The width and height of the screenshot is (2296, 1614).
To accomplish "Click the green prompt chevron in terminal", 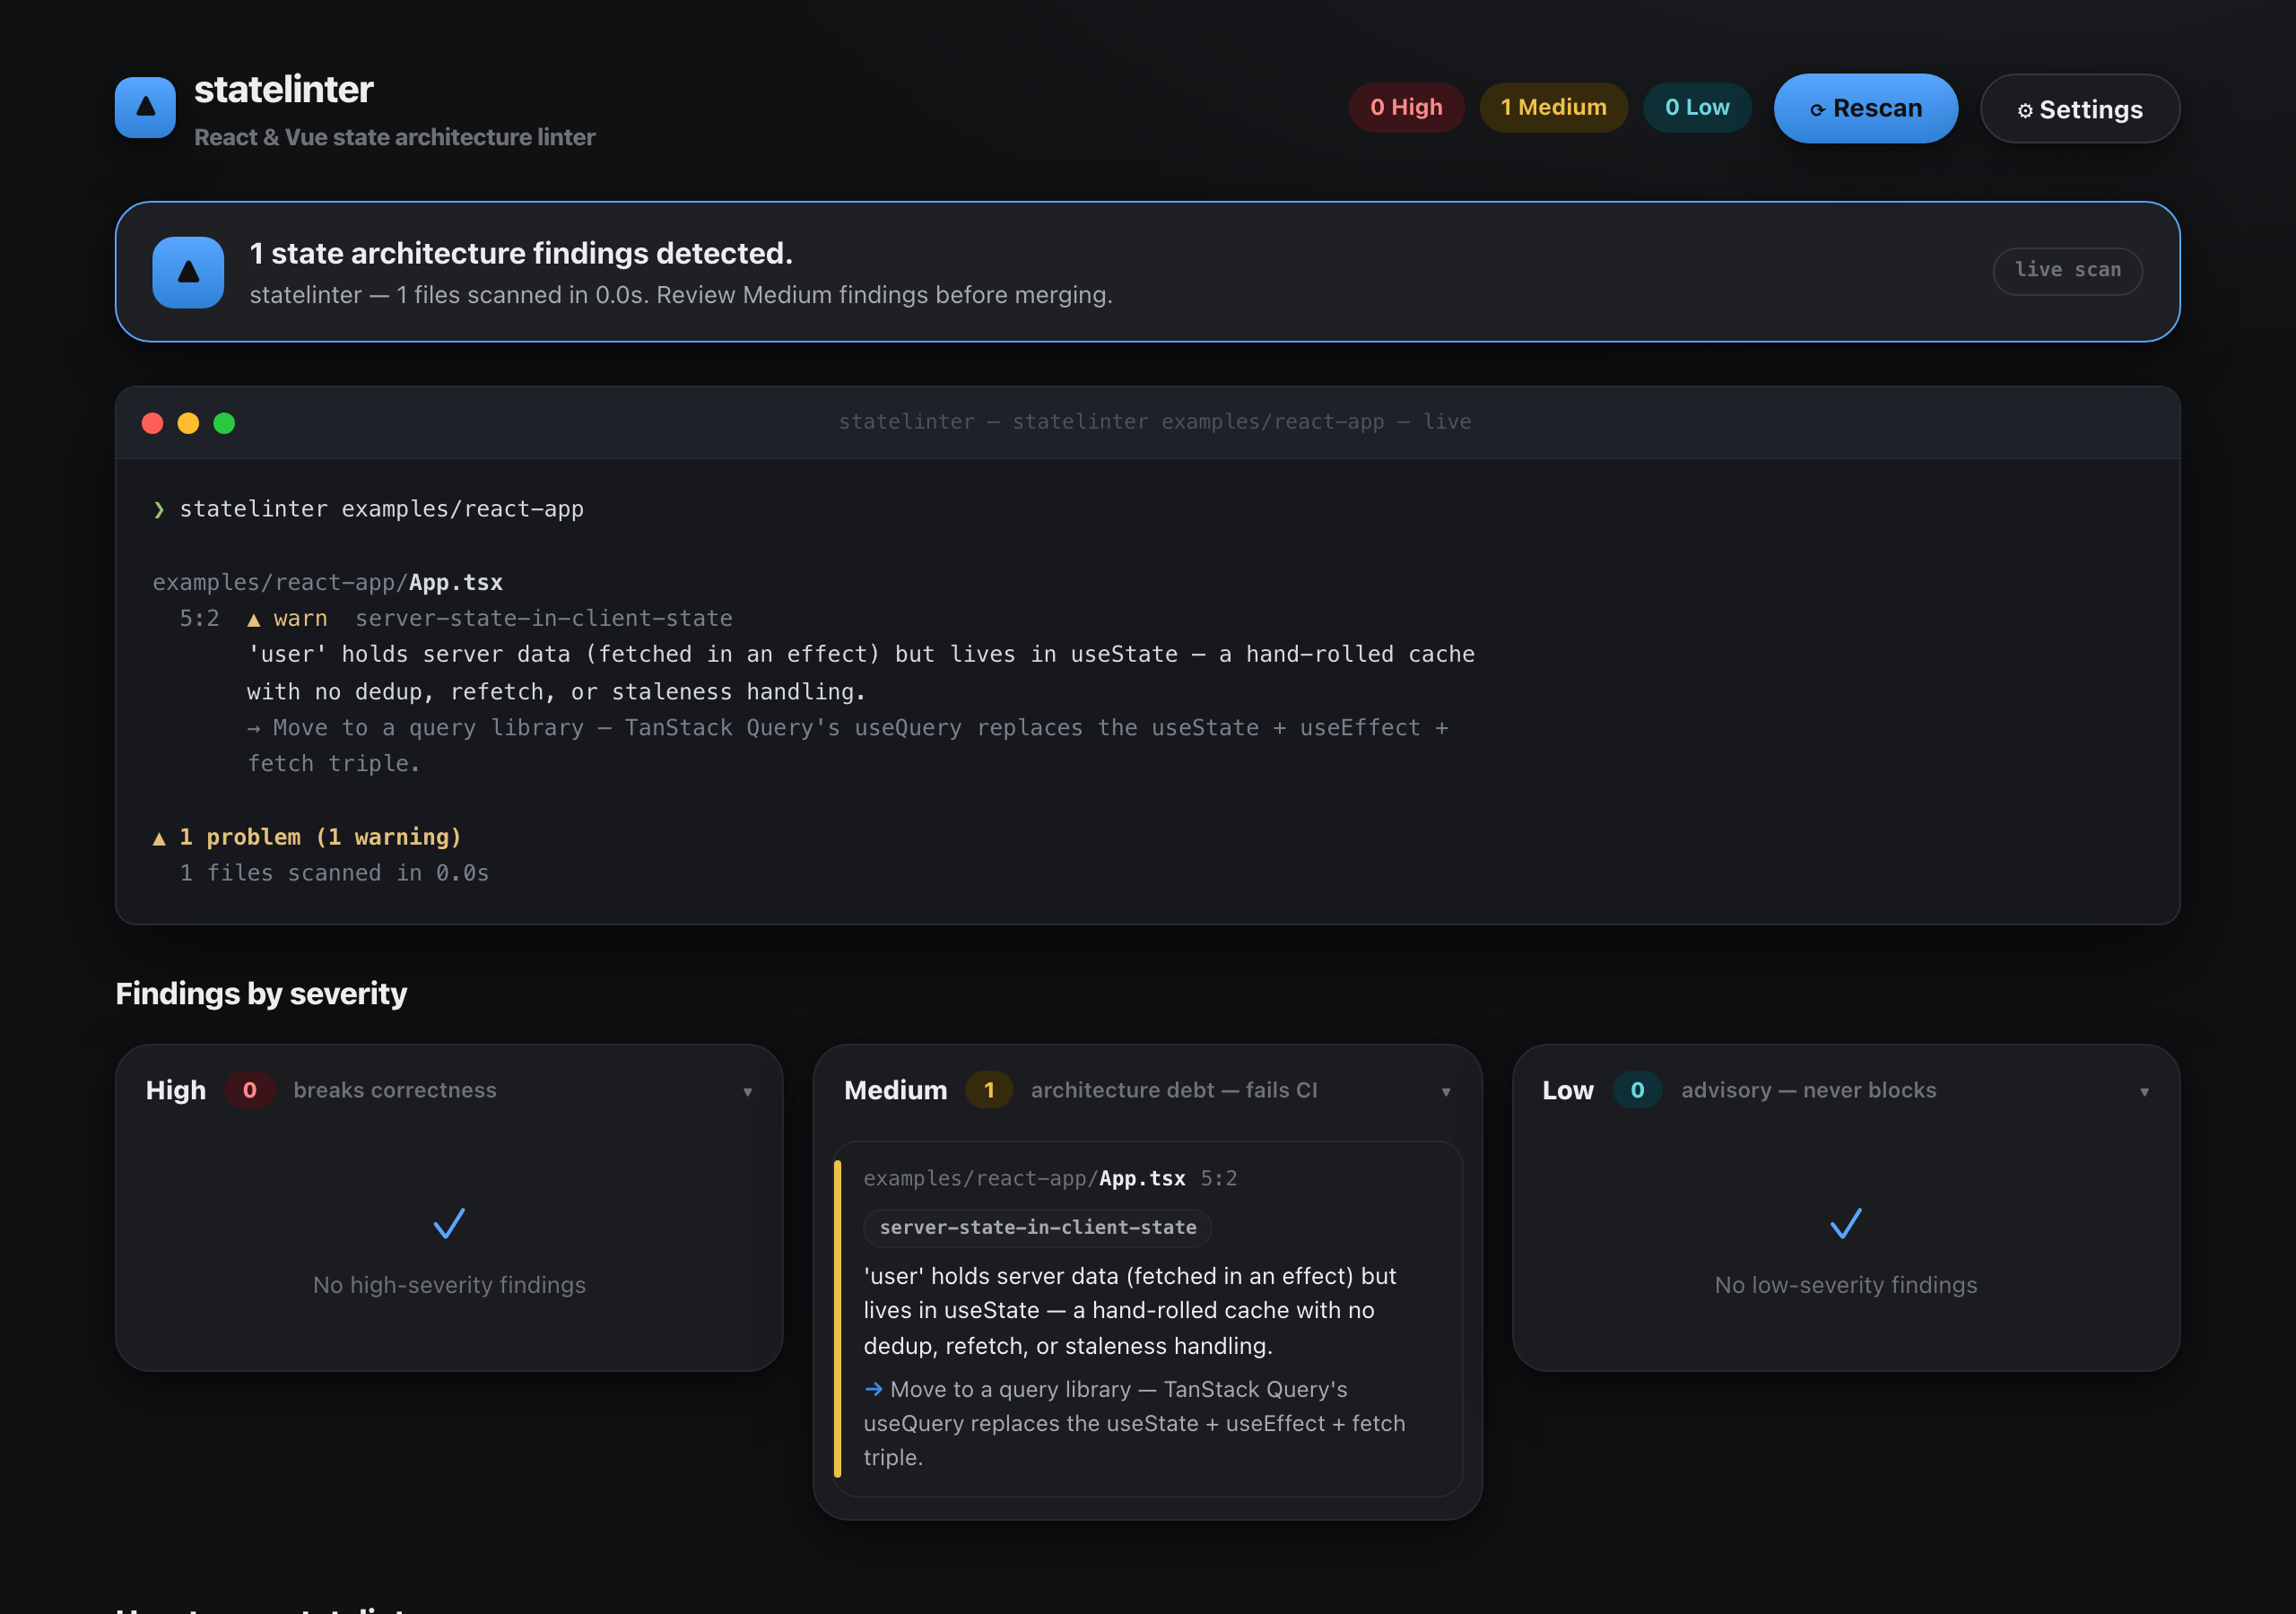I will (159, 510).
